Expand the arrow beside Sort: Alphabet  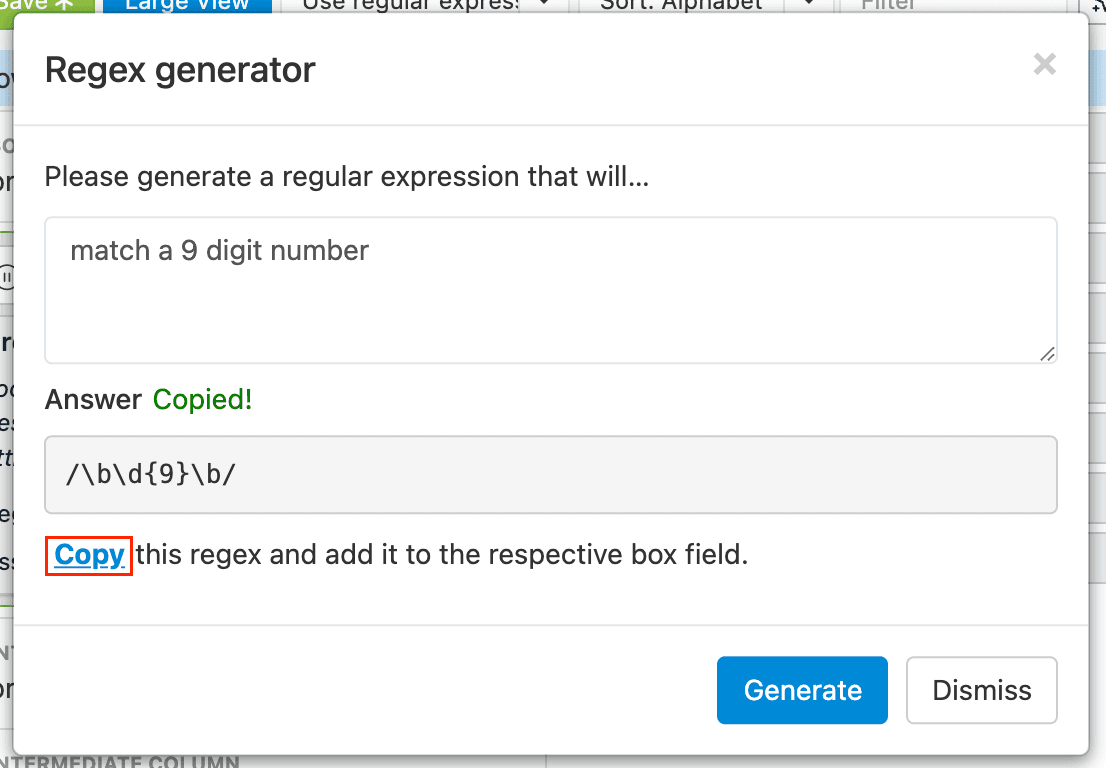pyautogui.click(x=809, y=5)
